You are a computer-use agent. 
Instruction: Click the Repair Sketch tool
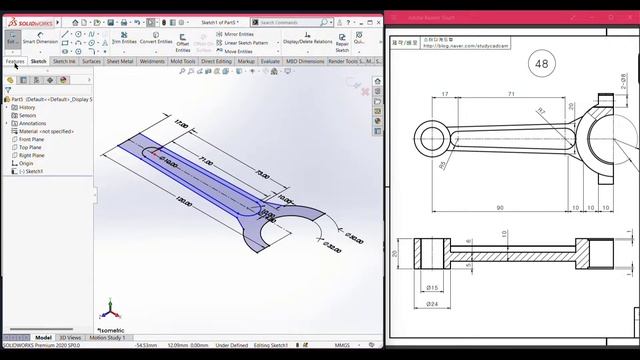pos(342,43)
